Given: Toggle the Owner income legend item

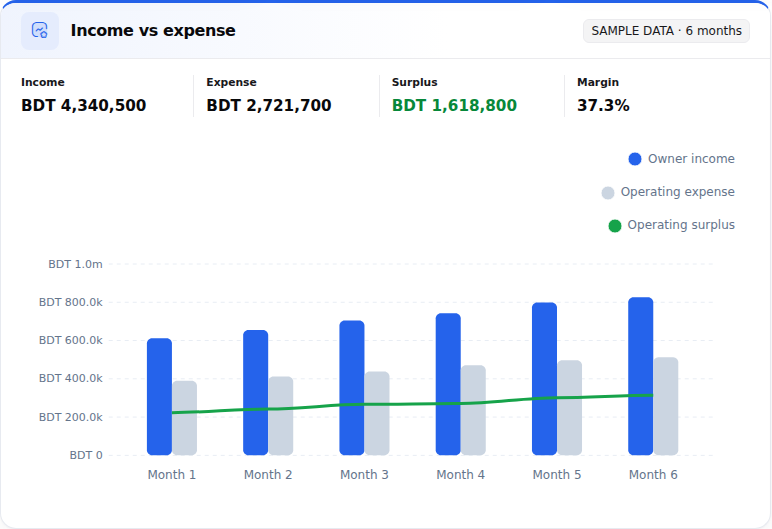Looking at the screenshot, I should tap(681, 159).
